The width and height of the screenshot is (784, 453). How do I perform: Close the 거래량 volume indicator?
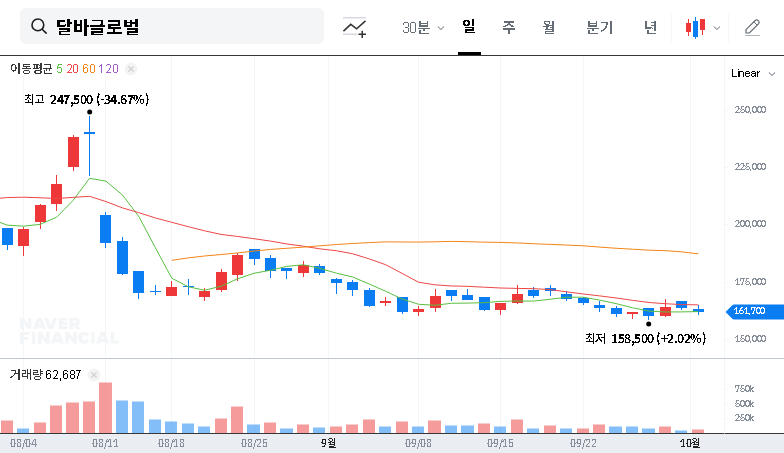[x=94, y=375]
